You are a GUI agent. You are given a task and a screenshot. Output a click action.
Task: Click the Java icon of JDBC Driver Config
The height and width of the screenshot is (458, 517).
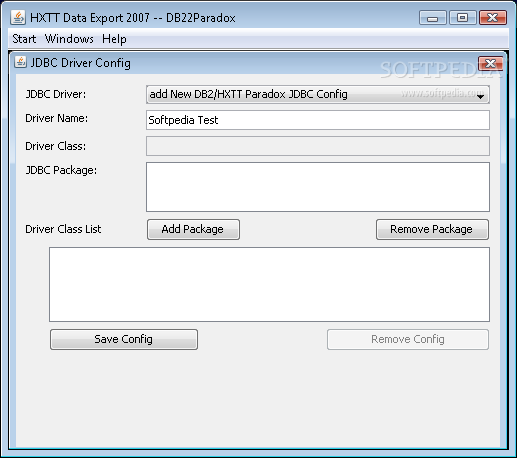pos(20,62)
